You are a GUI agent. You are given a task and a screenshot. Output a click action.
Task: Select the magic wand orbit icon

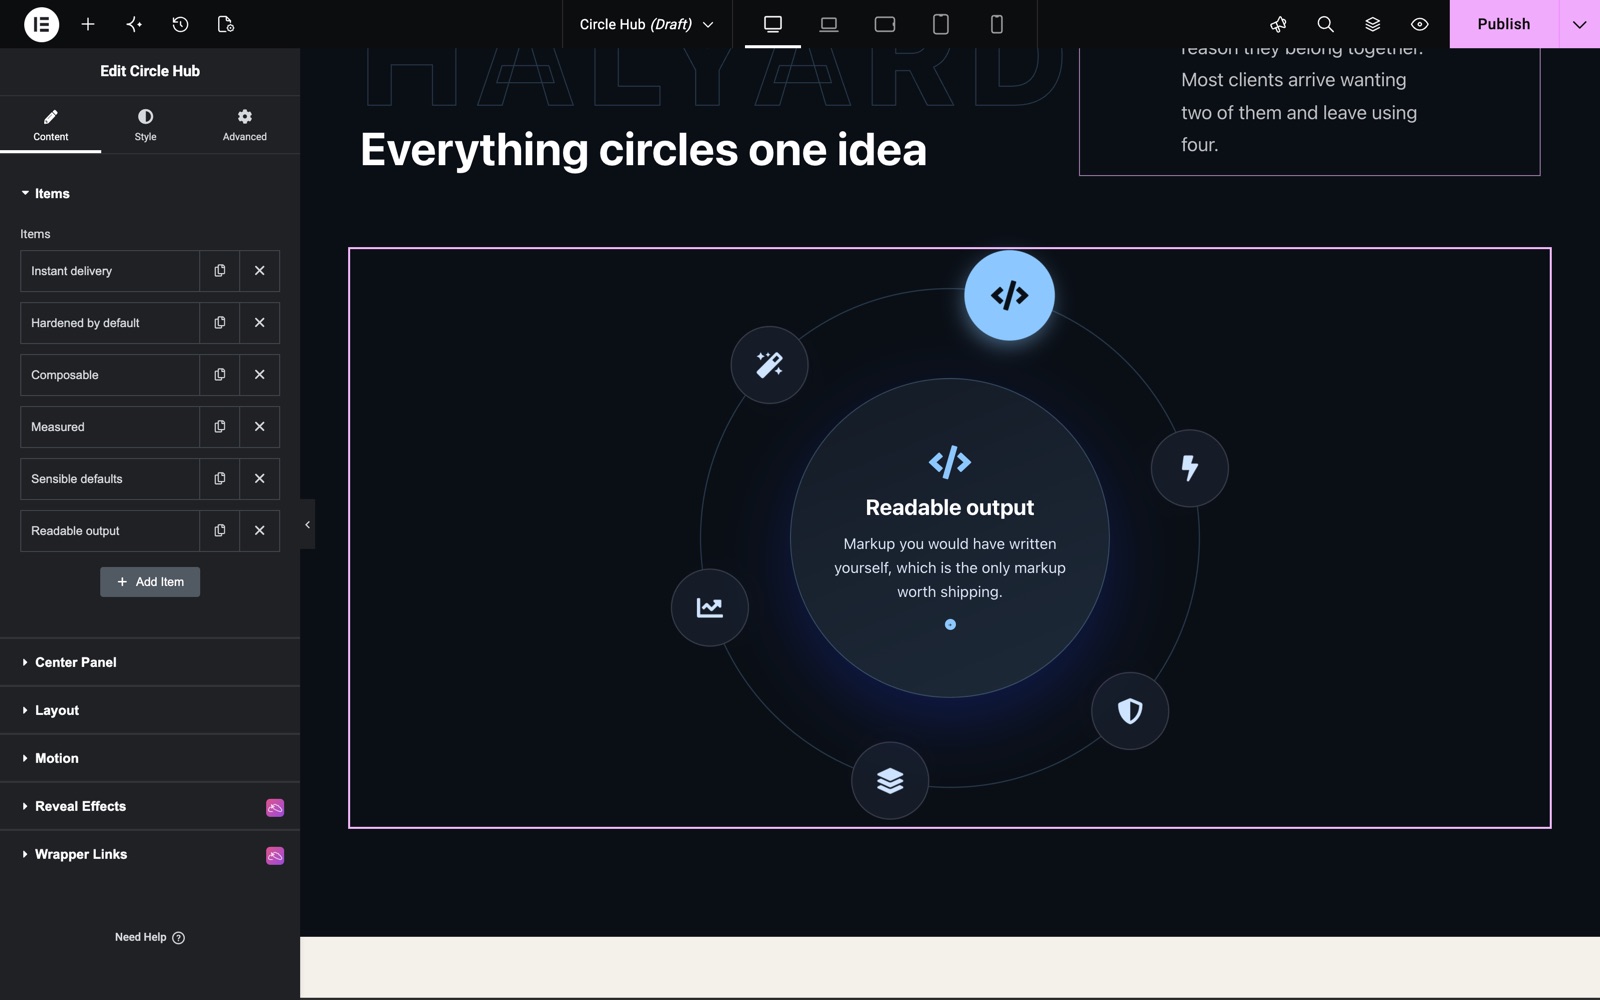coord(769,365)
